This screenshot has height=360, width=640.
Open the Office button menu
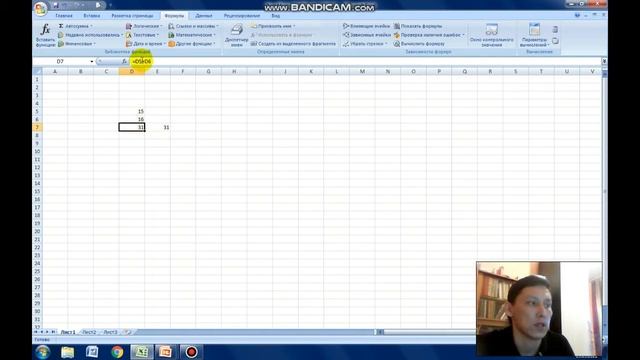click(x=41, y=9)
